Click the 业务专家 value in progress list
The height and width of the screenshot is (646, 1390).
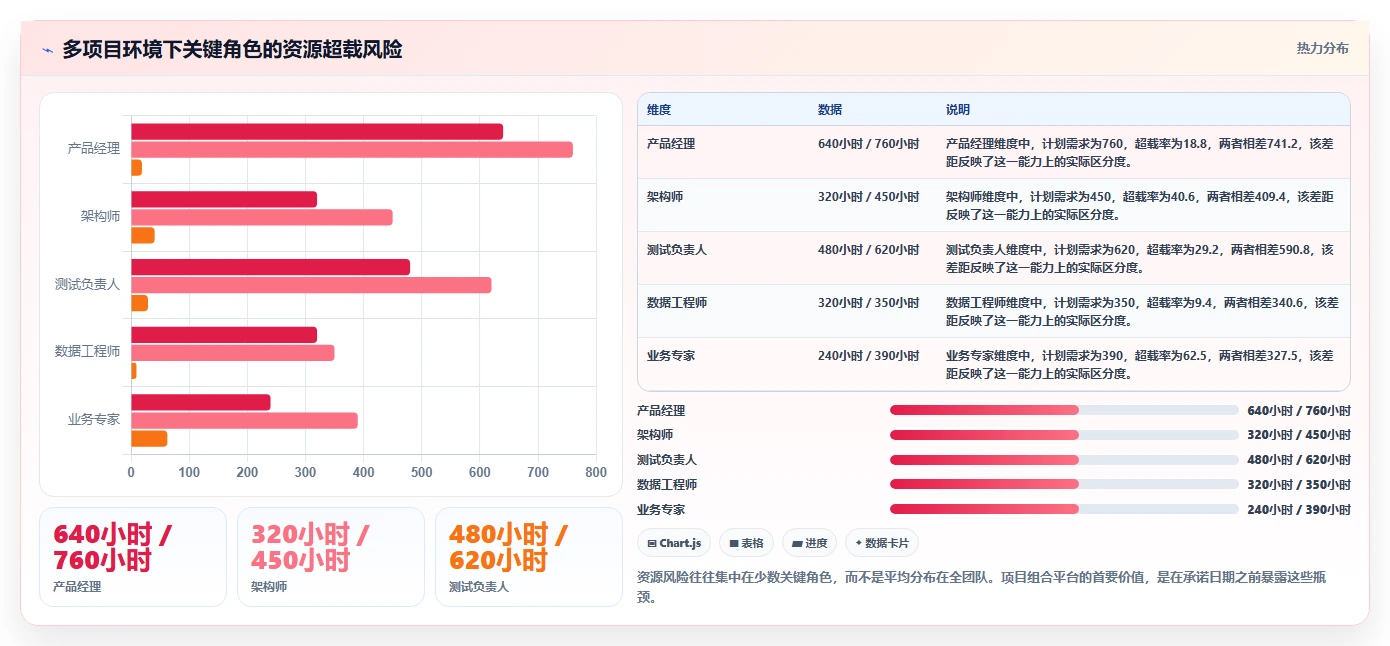pyautogui.click(x=1299, y=510)
